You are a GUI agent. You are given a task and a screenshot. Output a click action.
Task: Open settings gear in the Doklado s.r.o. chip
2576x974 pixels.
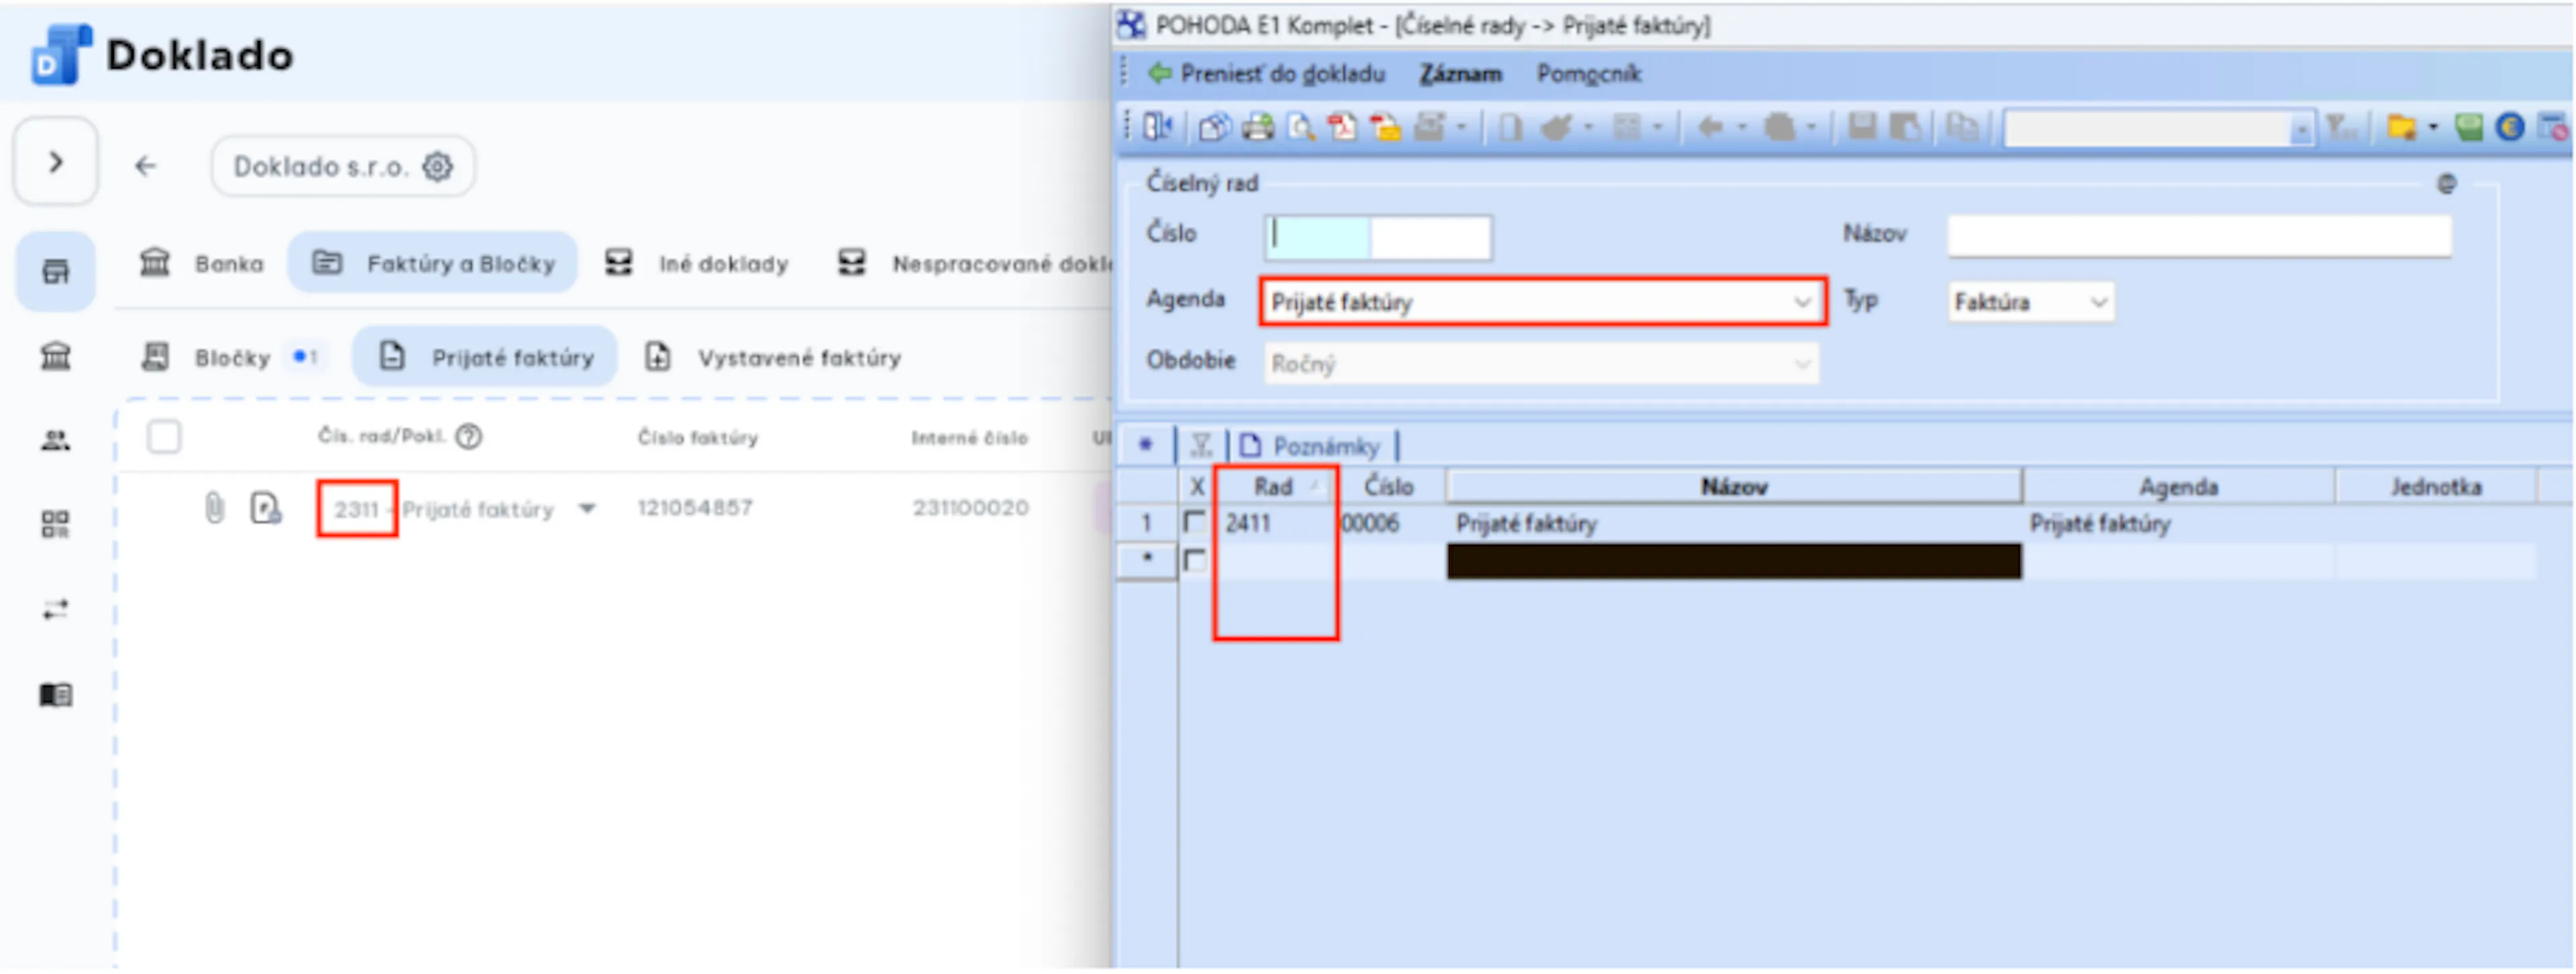437,166
